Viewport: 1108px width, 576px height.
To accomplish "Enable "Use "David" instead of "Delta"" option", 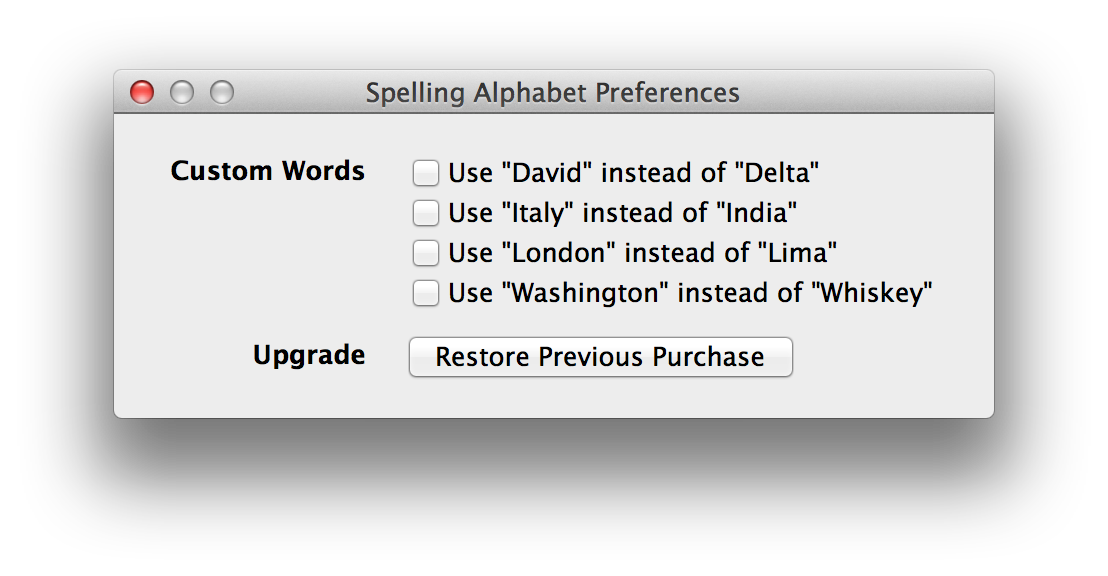I will tap(424, 172).
